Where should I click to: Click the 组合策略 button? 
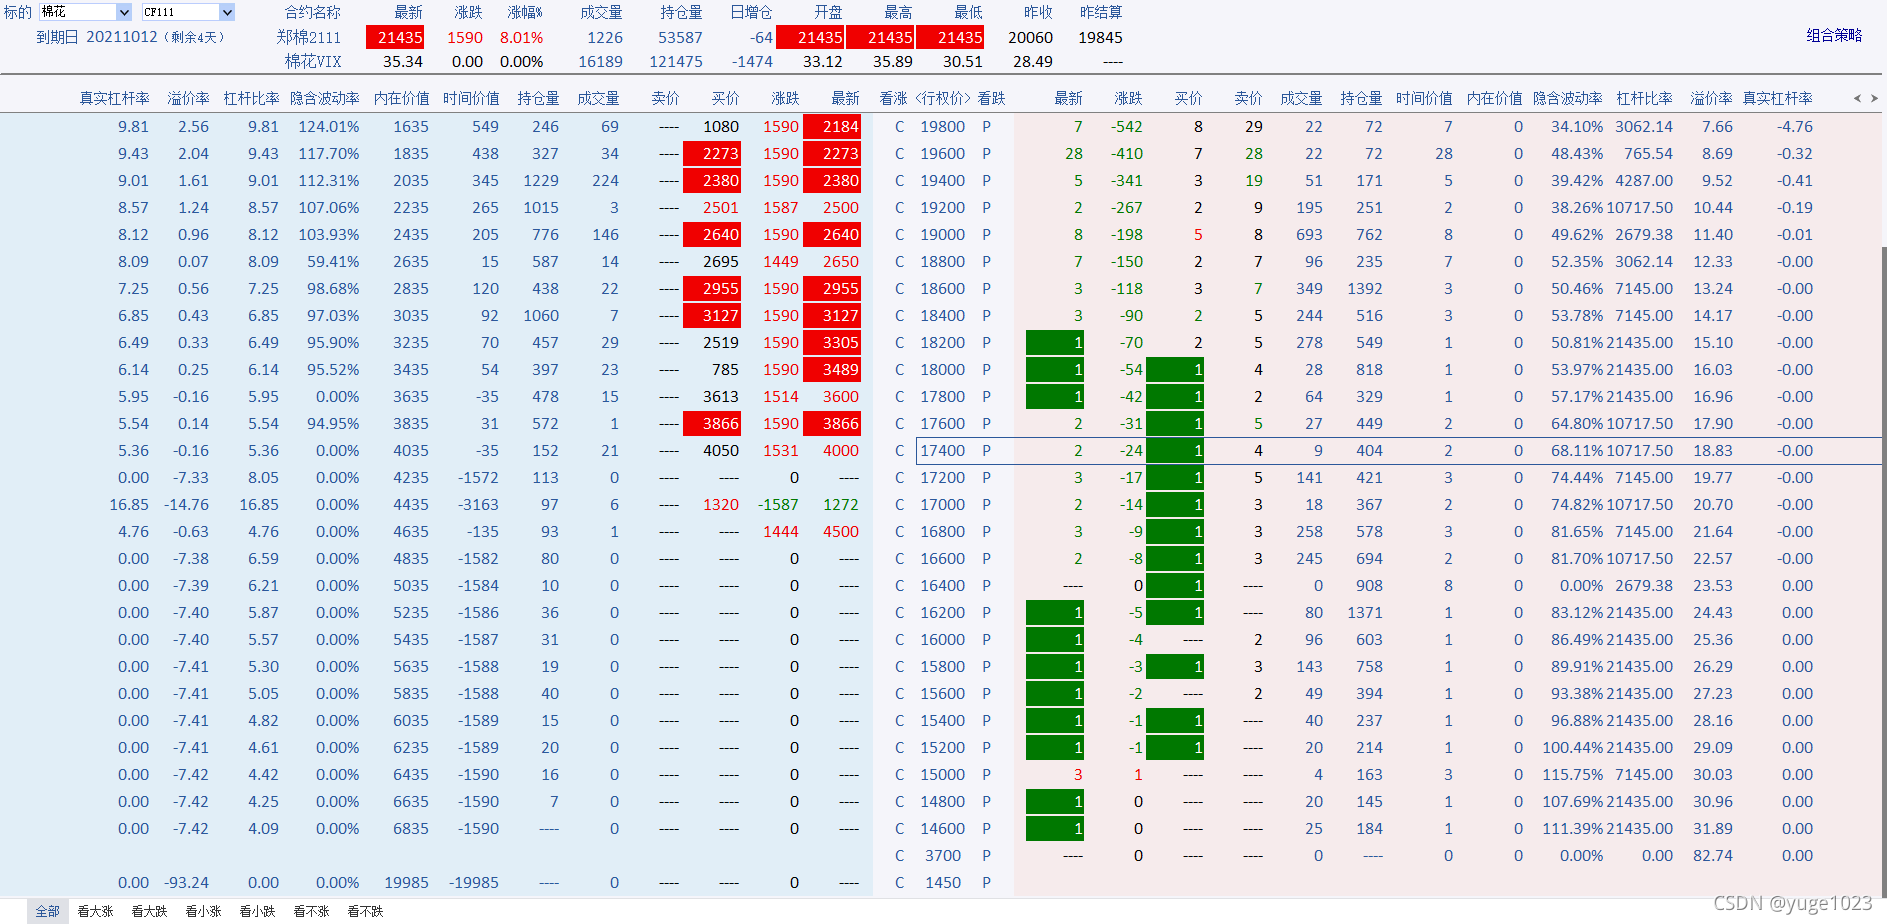[1834, 35]
